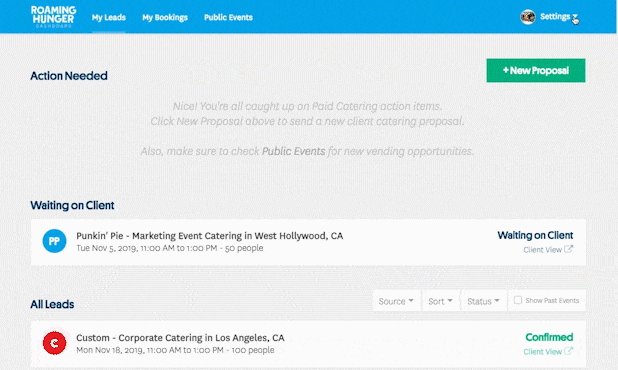Click the user avatar next to Settings
Viewport: 618px width, 370px height.
tap(528, 17)
